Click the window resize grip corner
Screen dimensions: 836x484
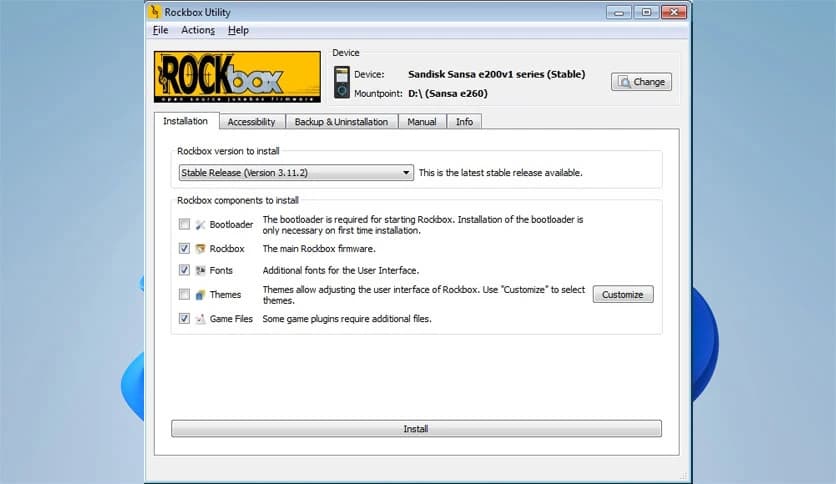tap(683, 475)
